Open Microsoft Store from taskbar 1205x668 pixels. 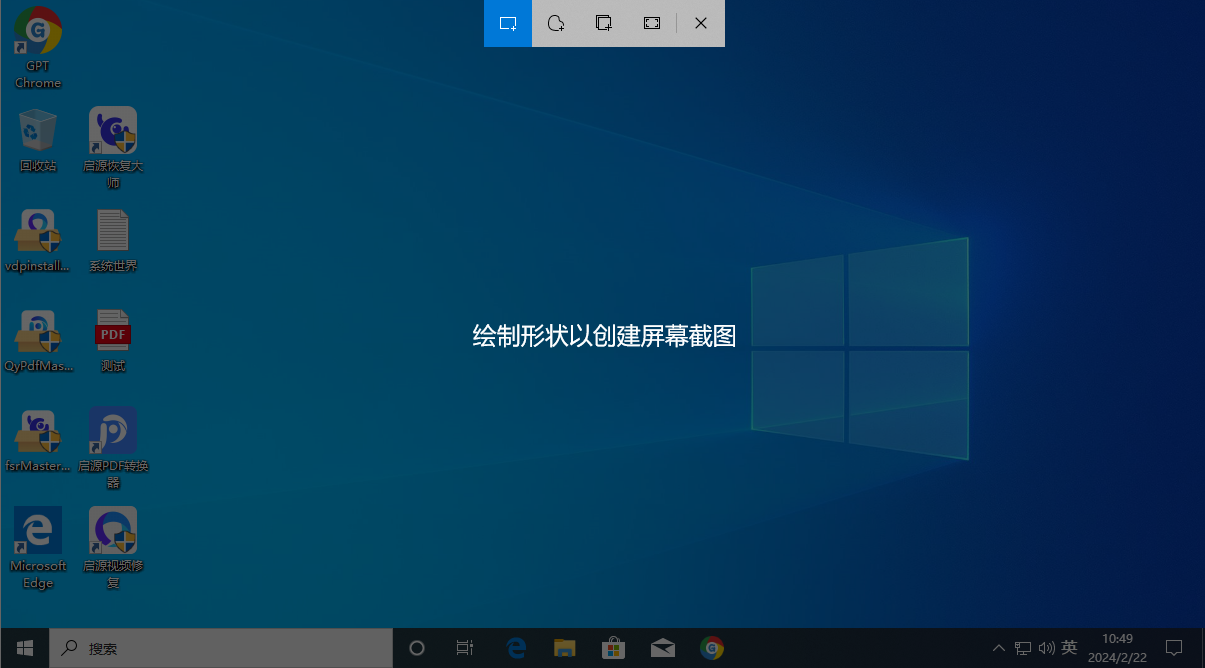point(613,648)
